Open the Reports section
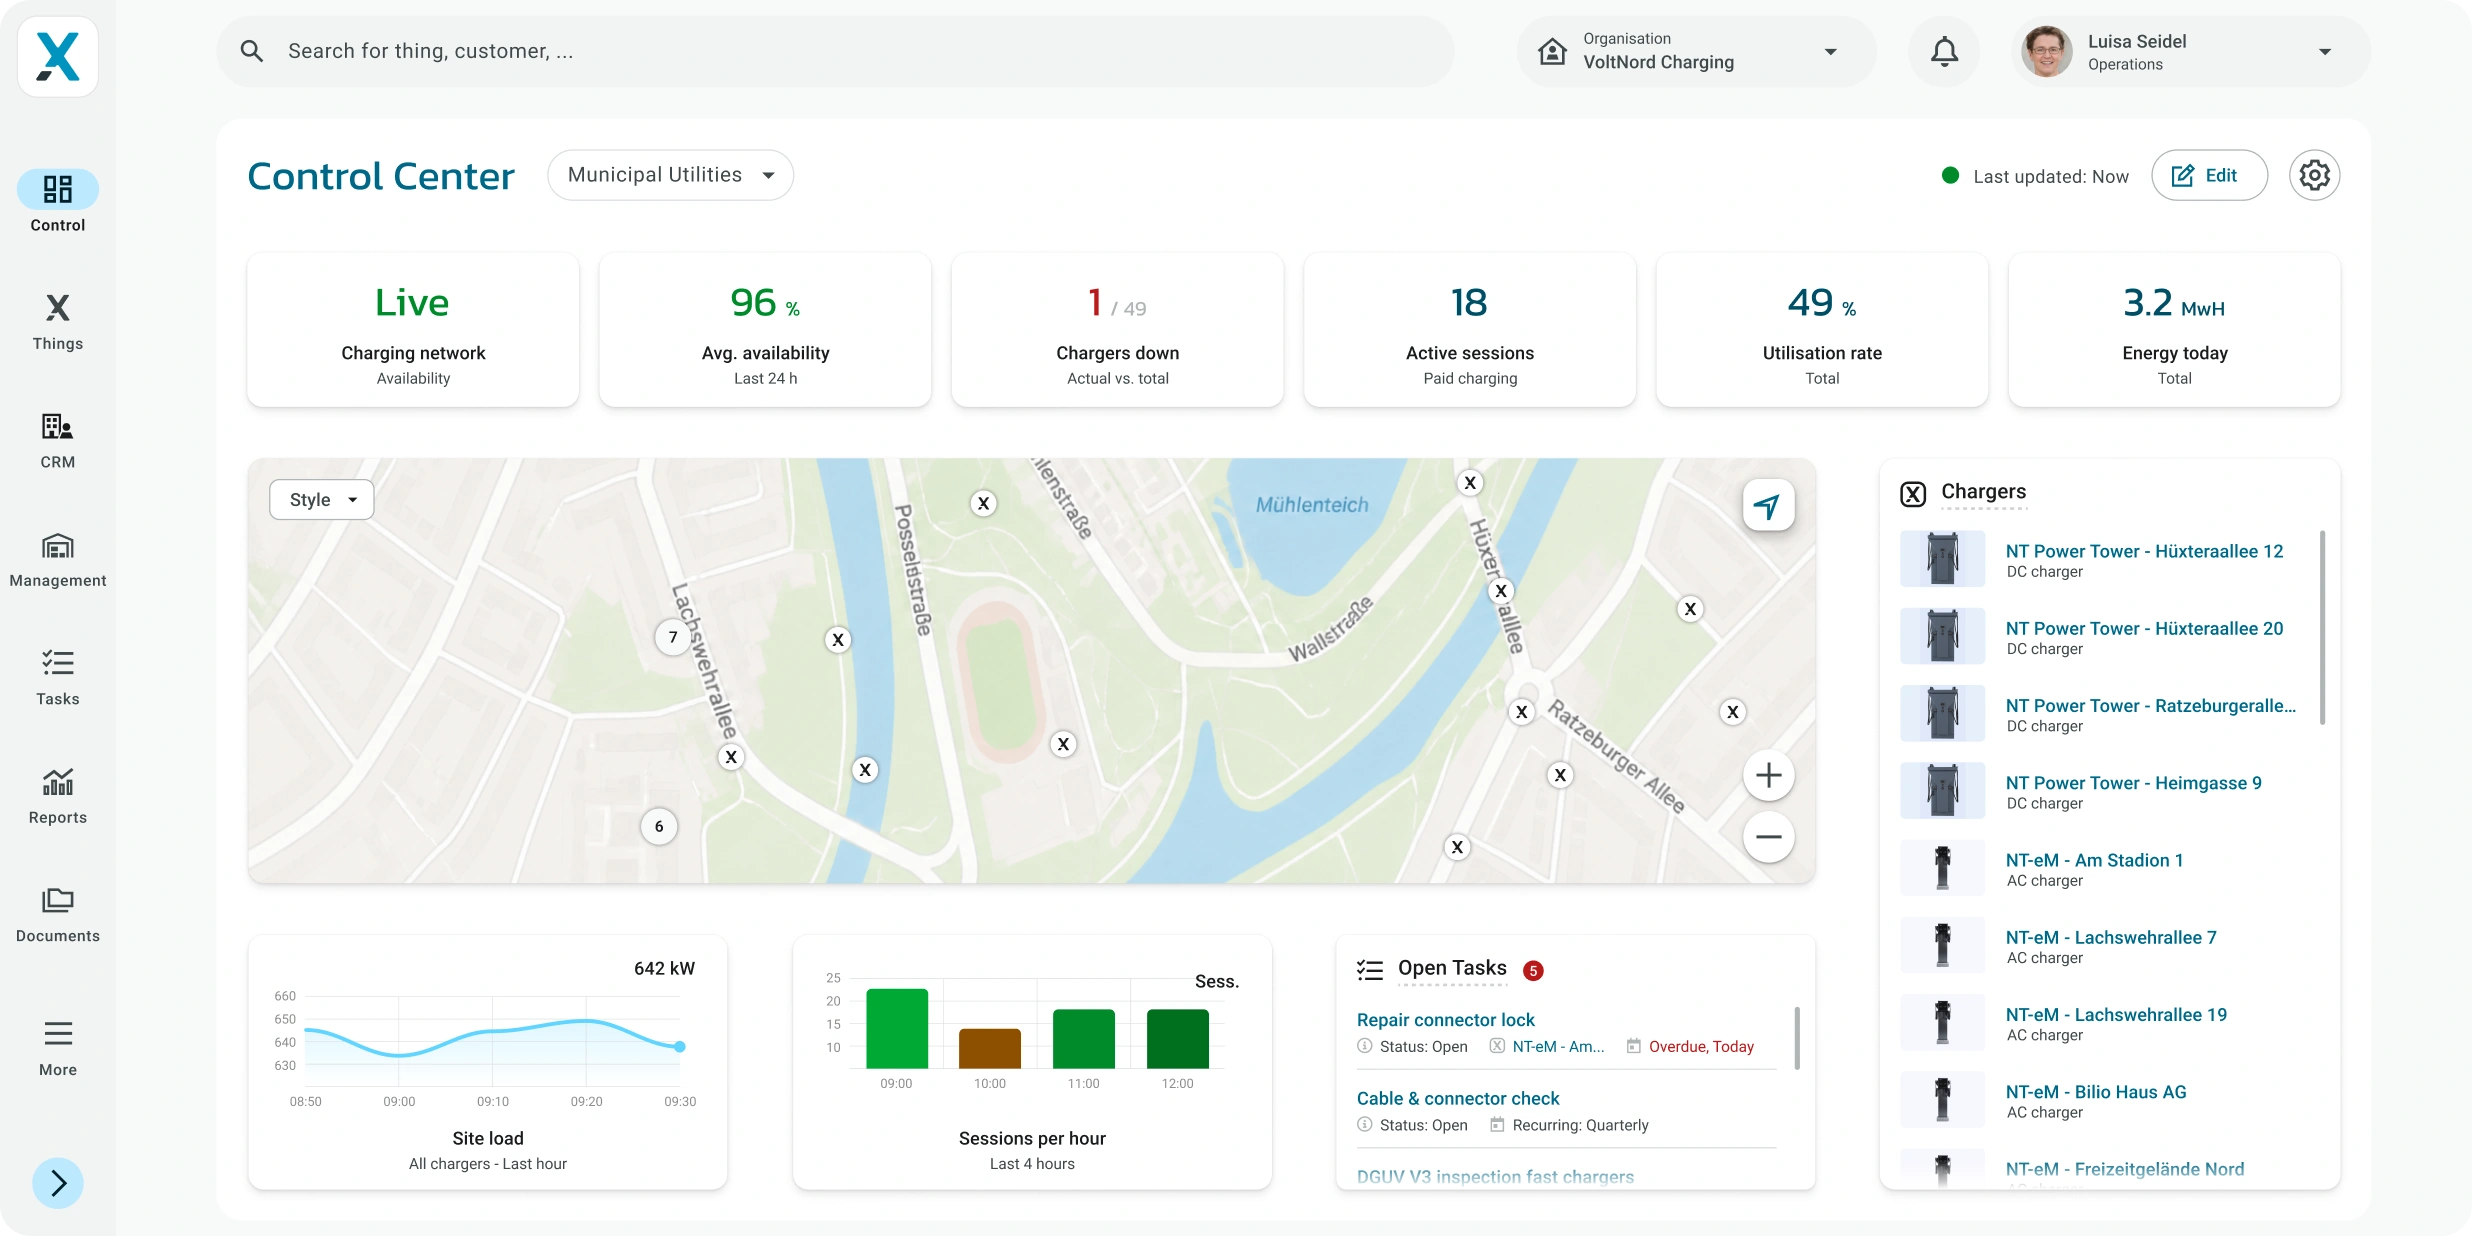 [x=58, y=796]
